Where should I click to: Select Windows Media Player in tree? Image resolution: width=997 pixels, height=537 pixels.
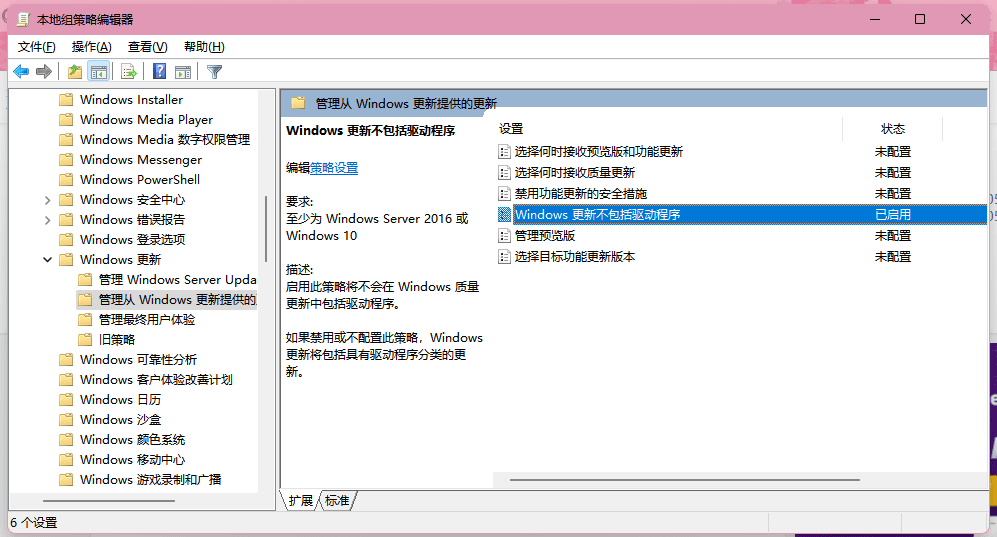click(x=146, y=119)
